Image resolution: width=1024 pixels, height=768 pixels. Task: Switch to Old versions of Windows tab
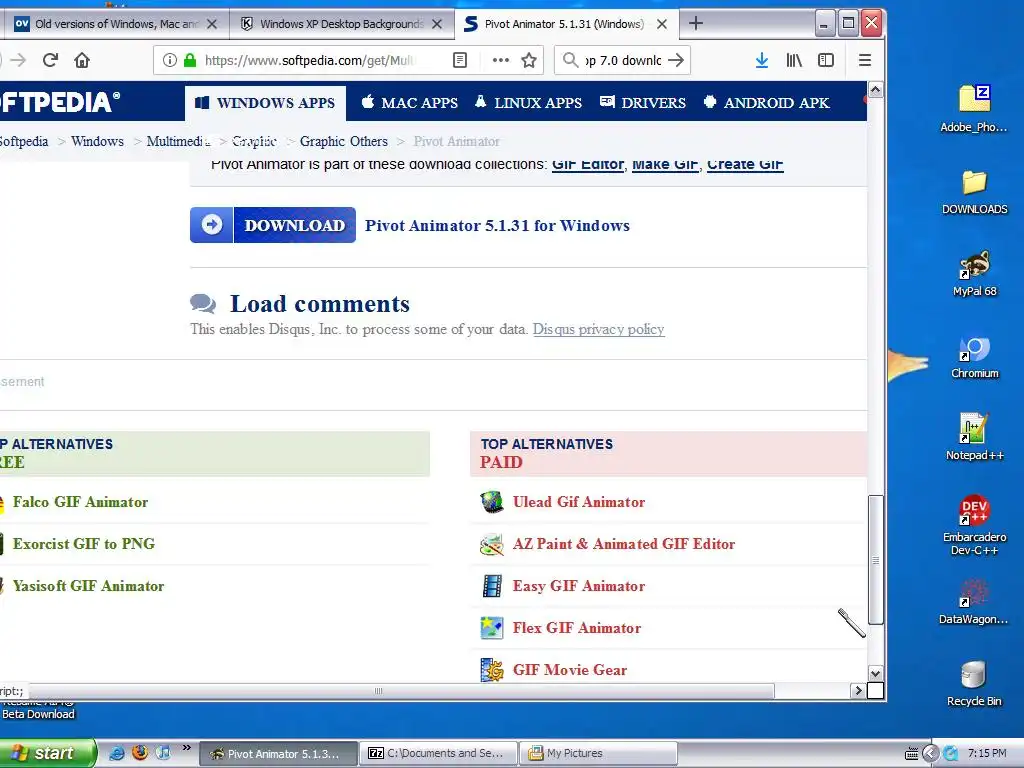coord(116,24)
